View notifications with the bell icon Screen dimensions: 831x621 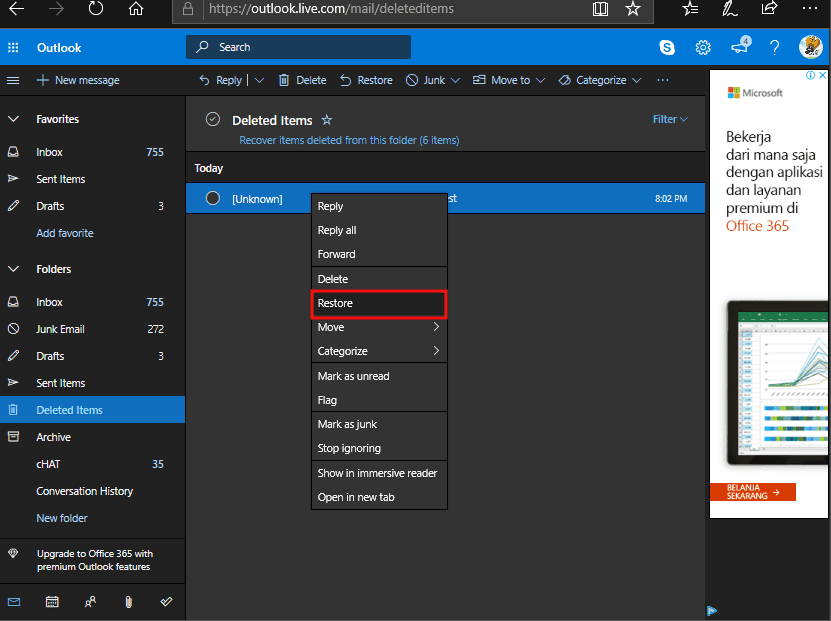pyautogui.click(x=739, y=47)
